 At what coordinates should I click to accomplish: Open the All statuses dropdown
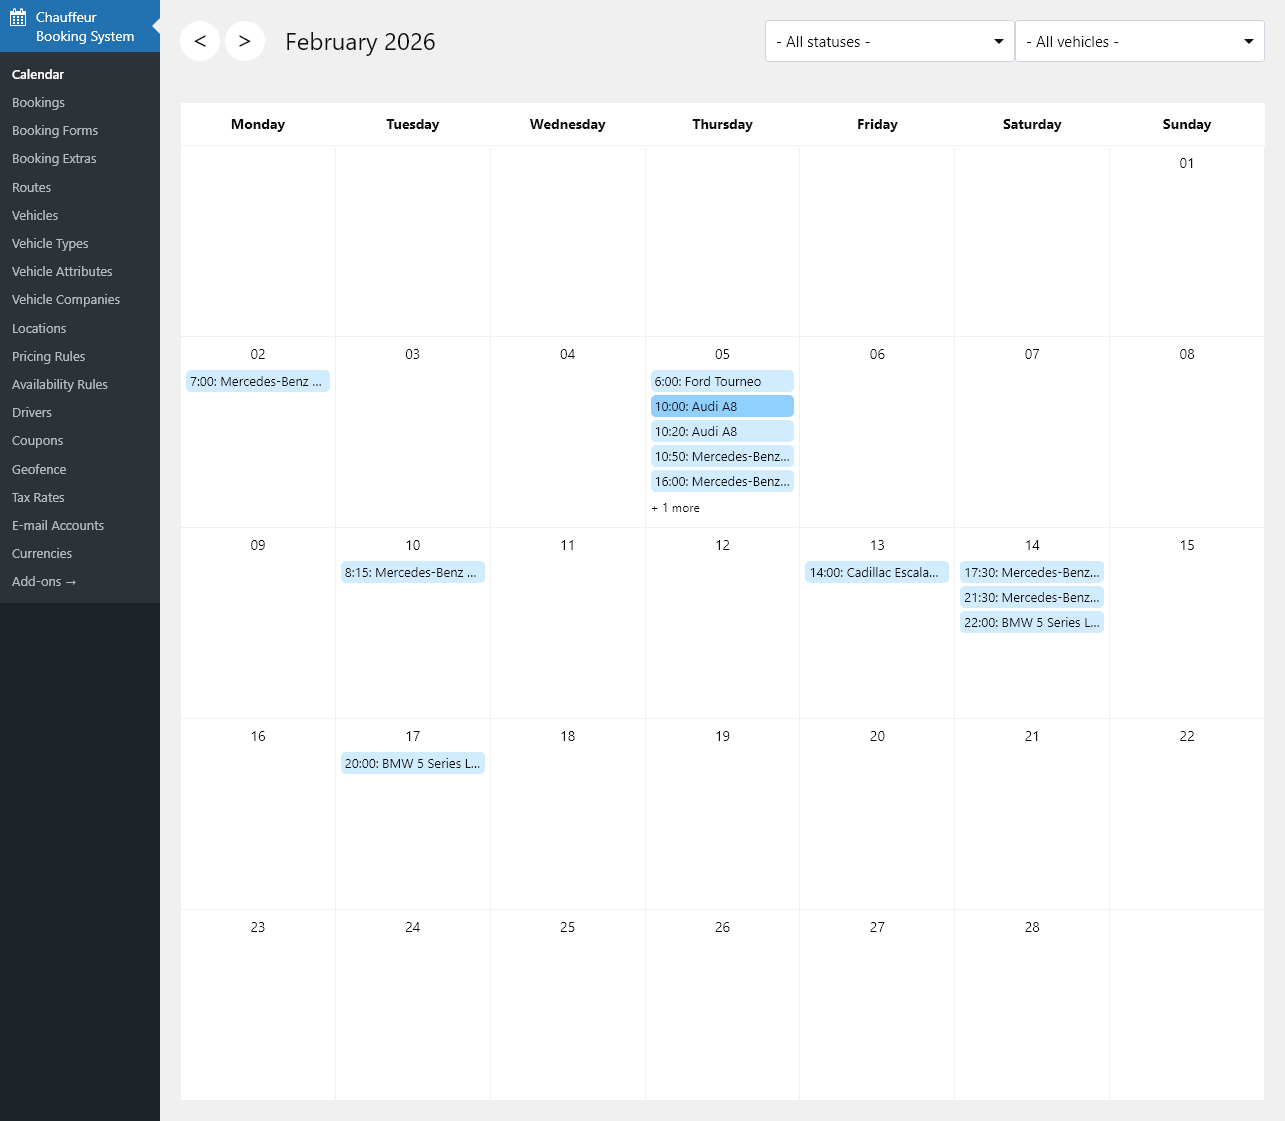point(889,41)
